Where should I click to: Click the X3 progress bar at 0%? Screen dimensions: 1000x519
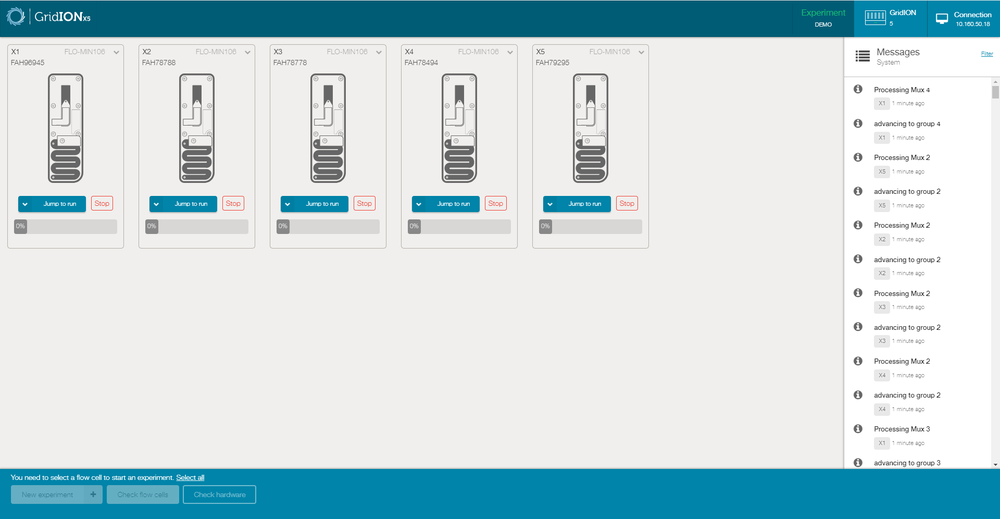pyautogui.click(x=328, y=226)
